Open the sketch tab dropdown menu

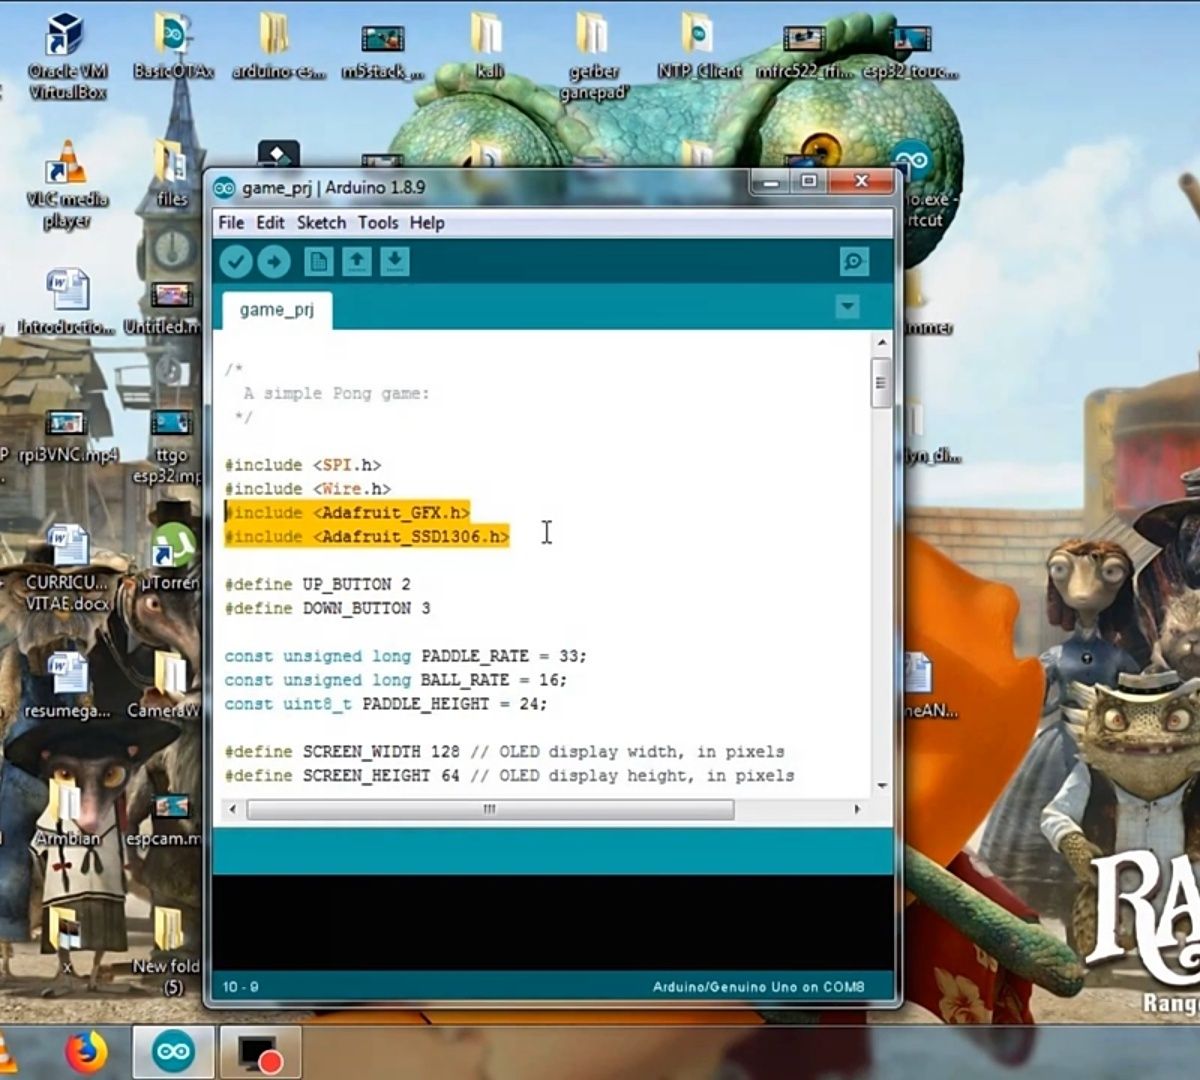tap(848, 307)
